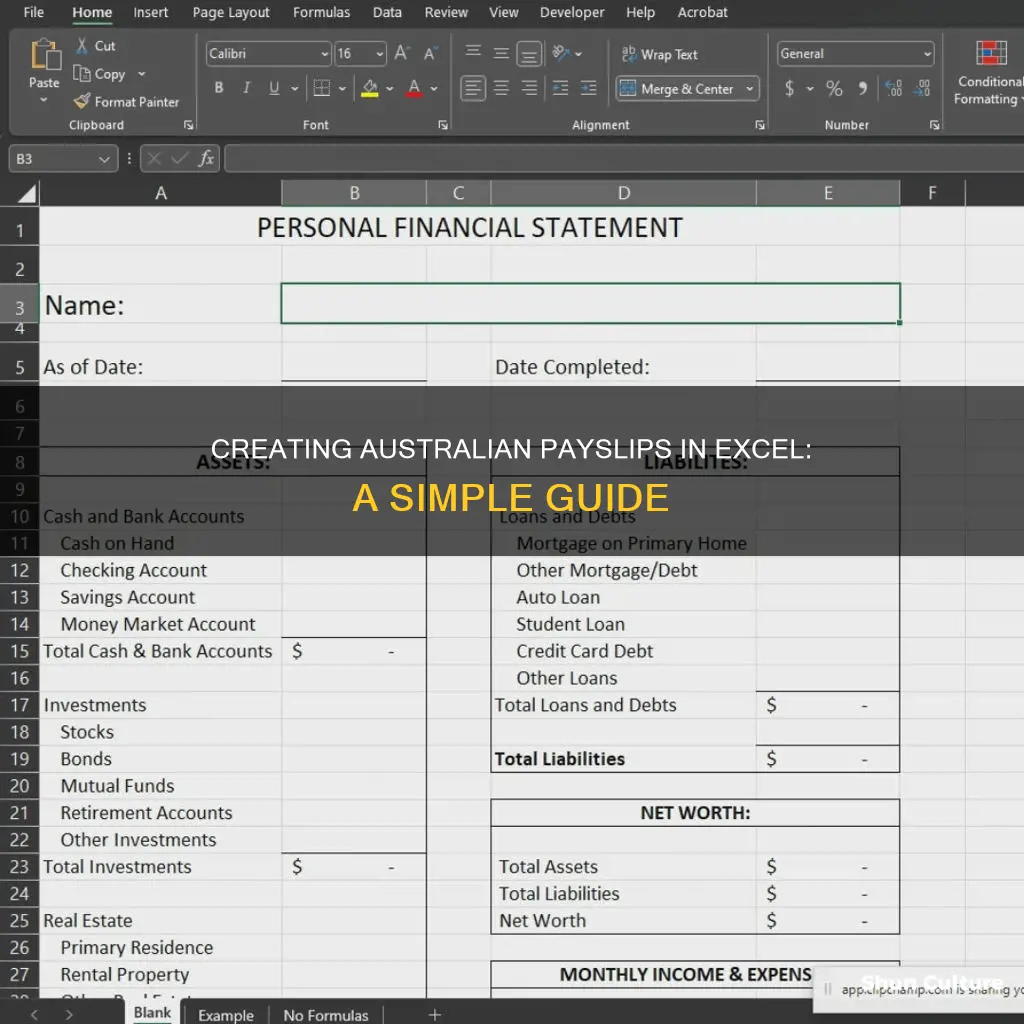Apply yellow Fill Color bucket

[370, 88]
